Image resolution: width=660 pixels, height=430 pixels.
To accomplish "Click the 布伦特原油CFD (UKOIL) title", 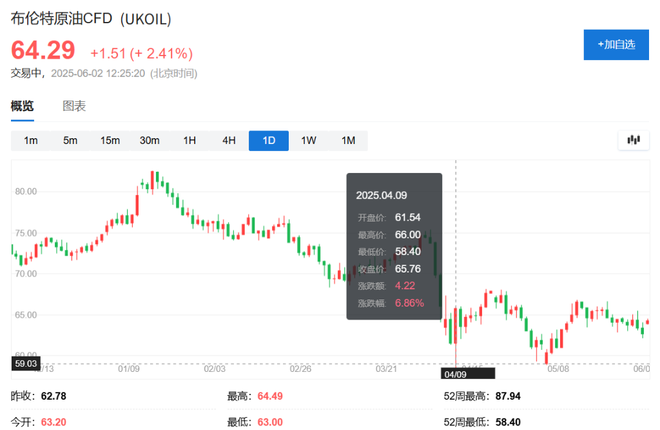I will click(91, 19).
